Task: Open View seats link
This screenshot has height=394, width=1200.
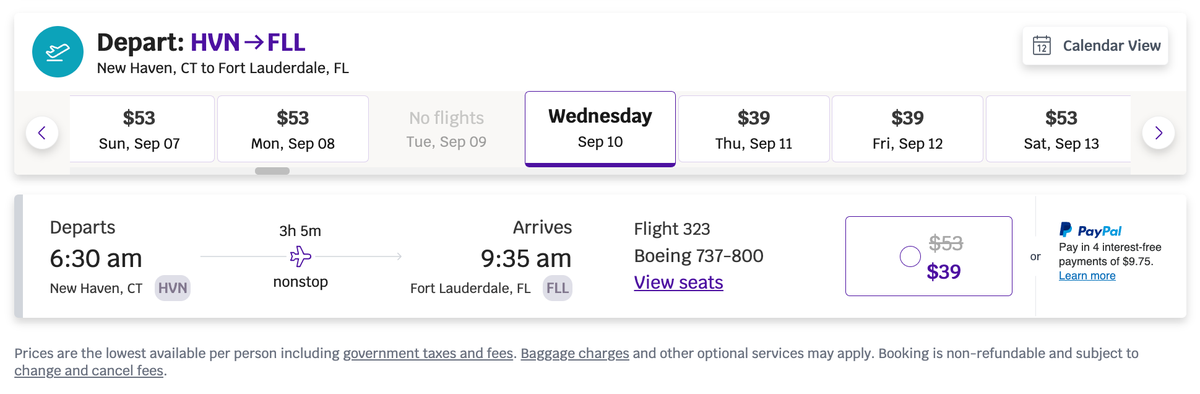Action: (678, 282)
